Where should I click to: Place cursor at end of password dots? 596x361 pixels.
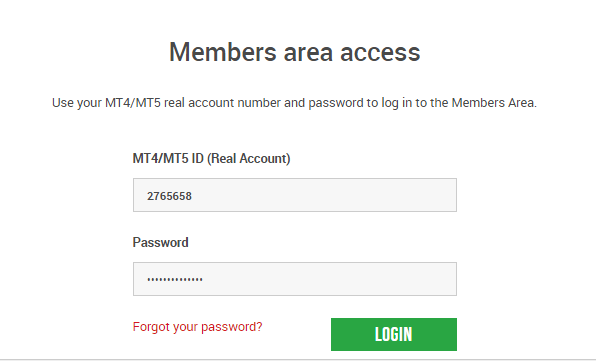(204, 280)
